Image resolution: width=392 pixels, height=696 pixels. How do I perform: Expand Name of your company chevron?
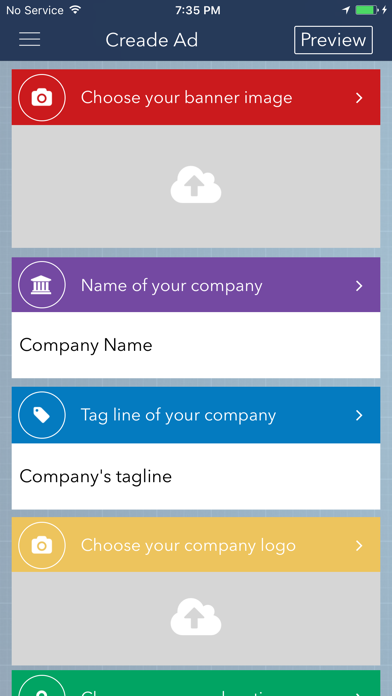click(359, 286)
